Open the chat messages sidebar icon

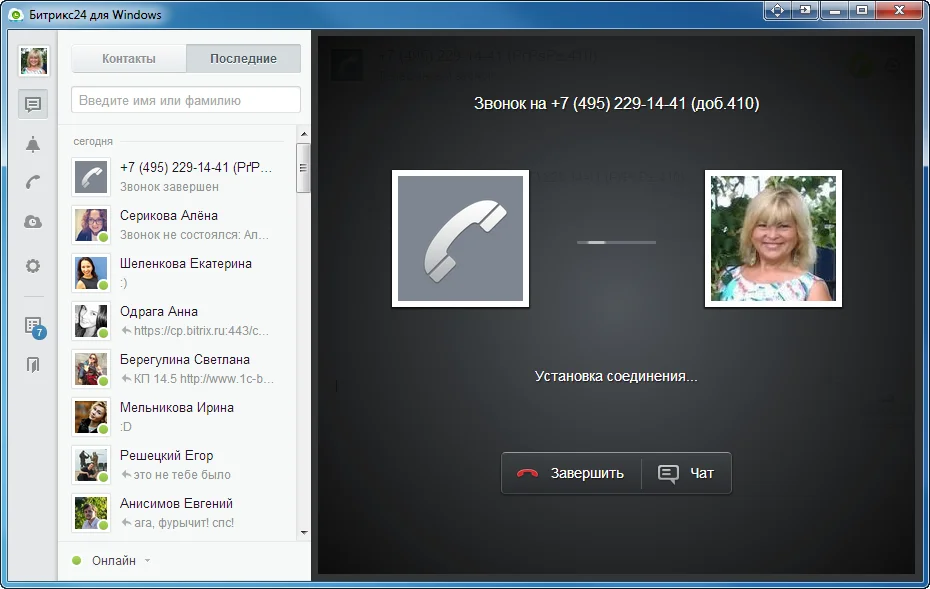[33, 104]
